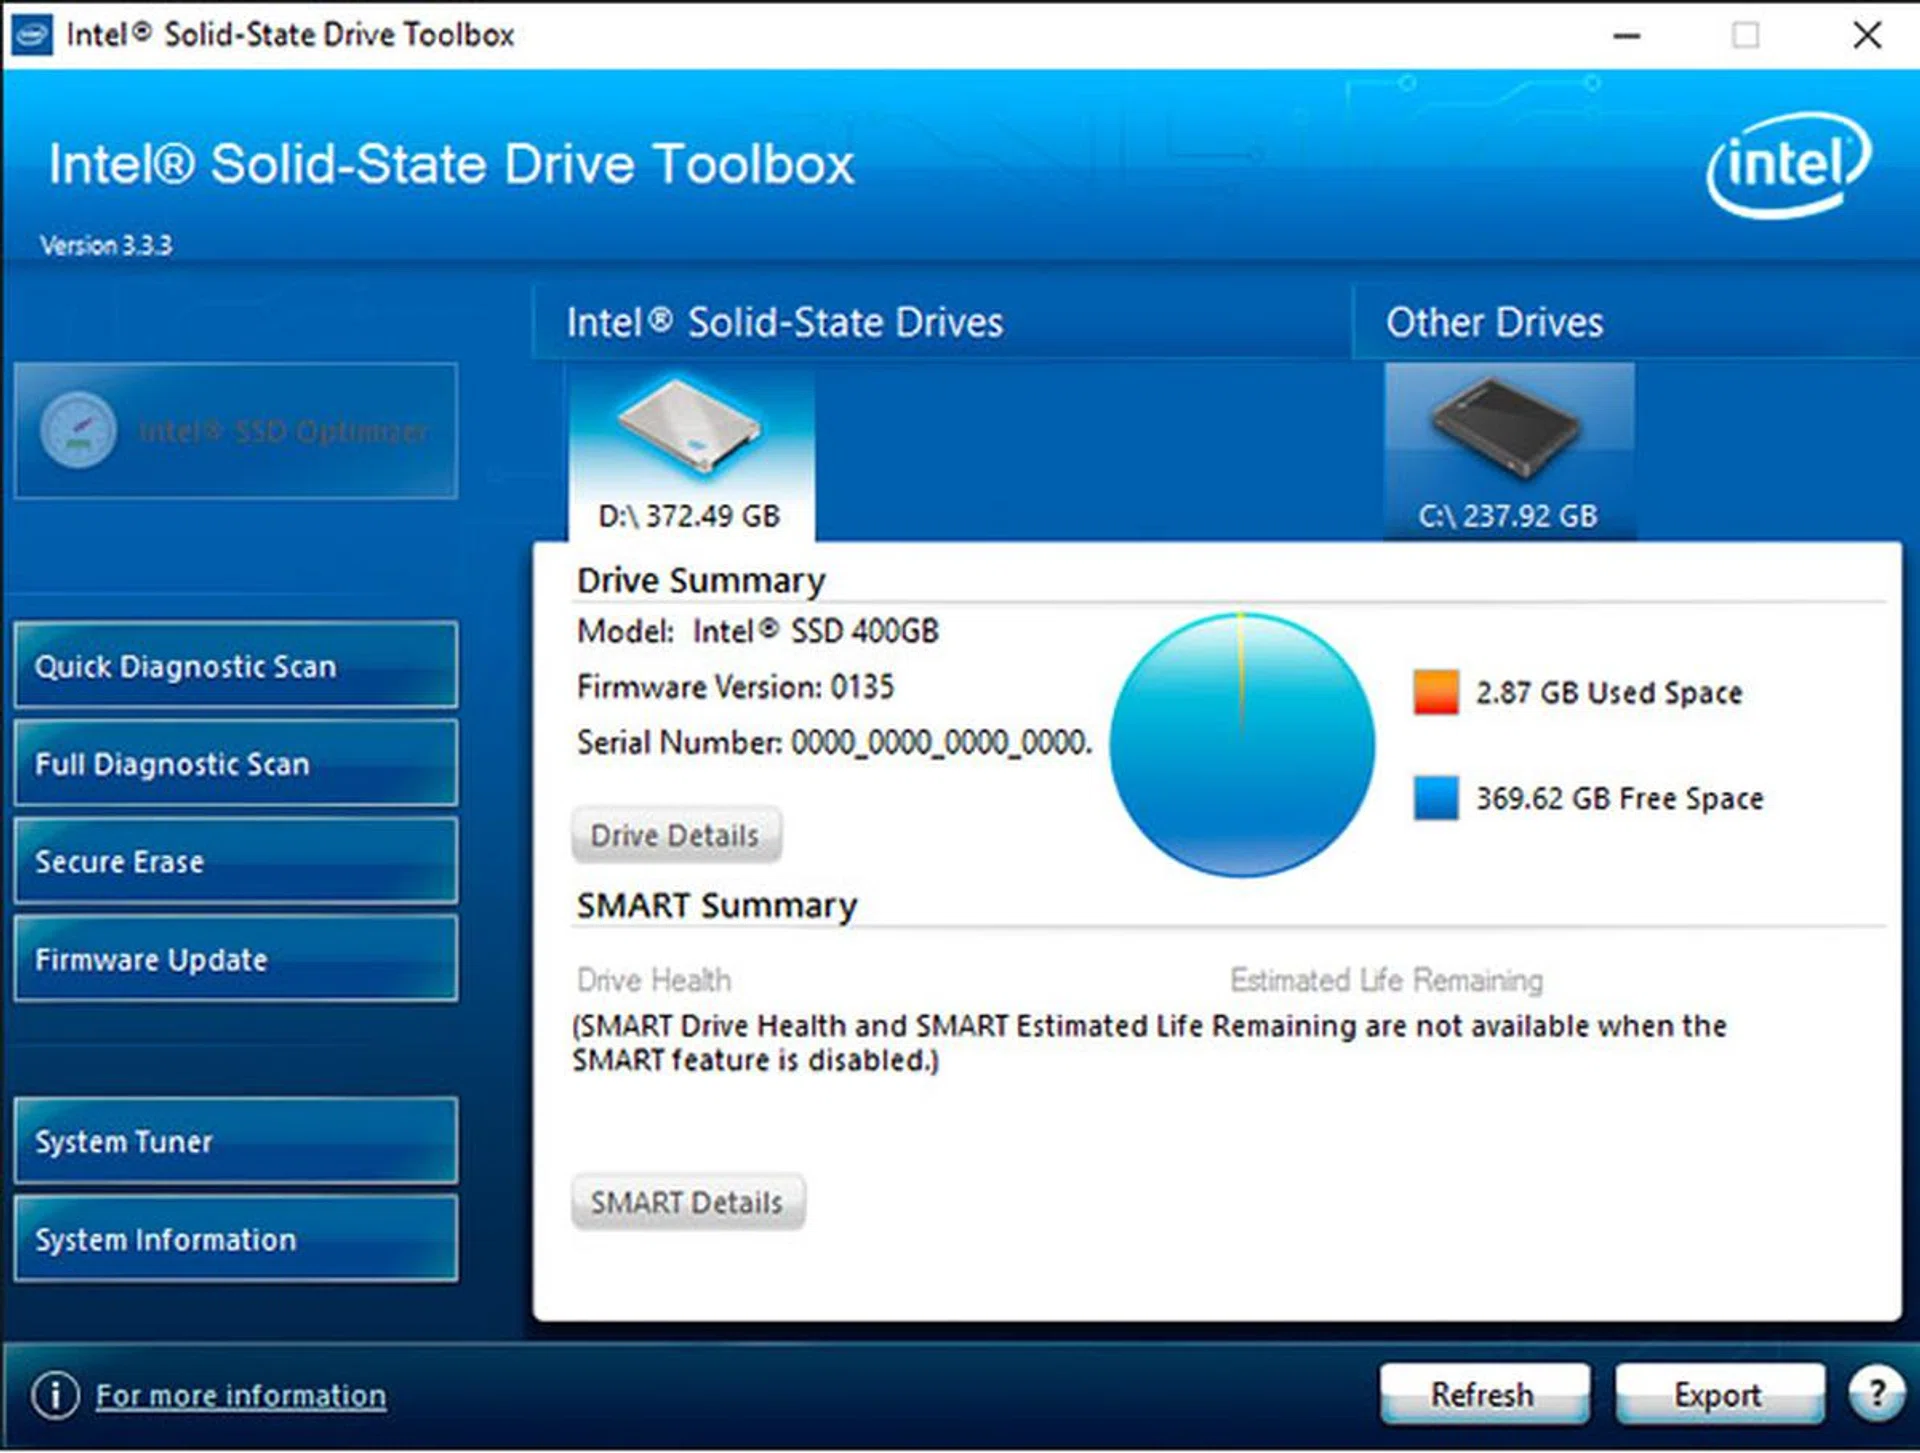Run a Quick Diagnostic Scan
The width and height of the screenshot is (1920, 1453).
coord(235,666)
